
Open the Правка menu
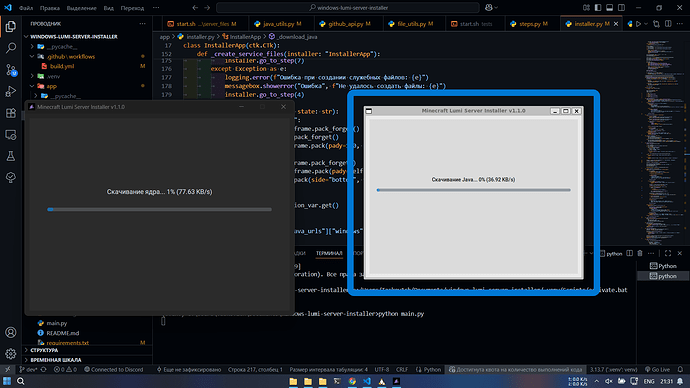(50, 8)
